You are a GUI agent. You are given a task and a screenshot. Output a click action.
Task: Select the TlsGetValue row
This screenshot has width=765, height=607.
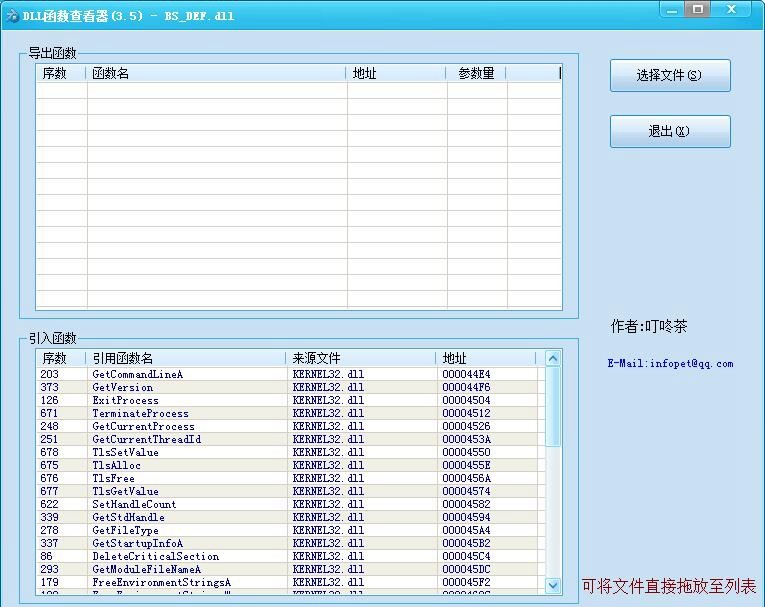[291, 491]
